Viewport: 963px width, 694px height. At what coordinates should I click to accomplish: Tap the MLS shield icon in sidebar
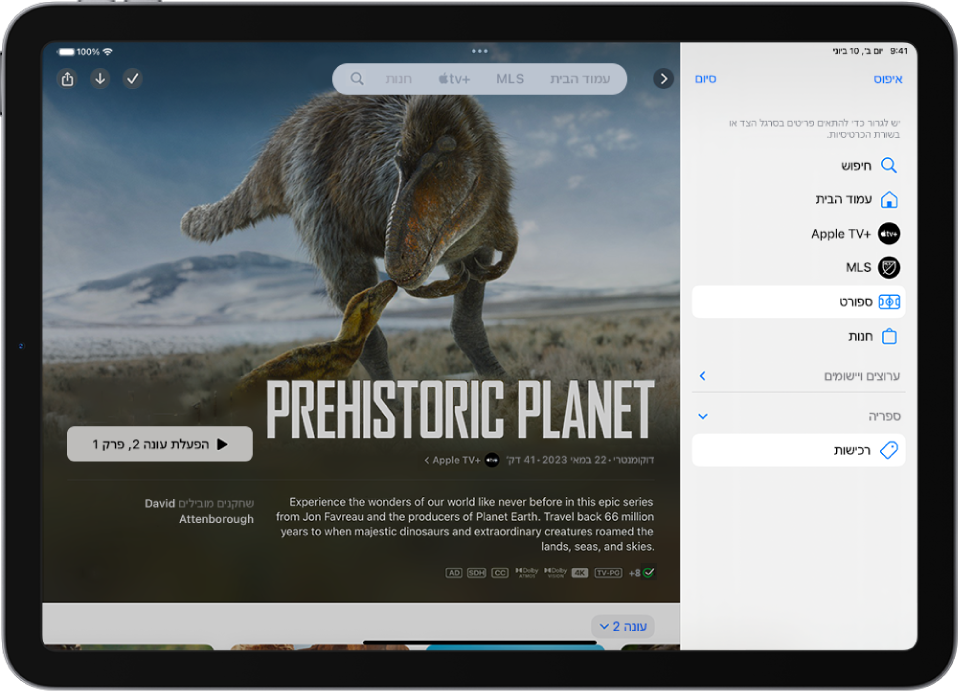tap(889, 268)
